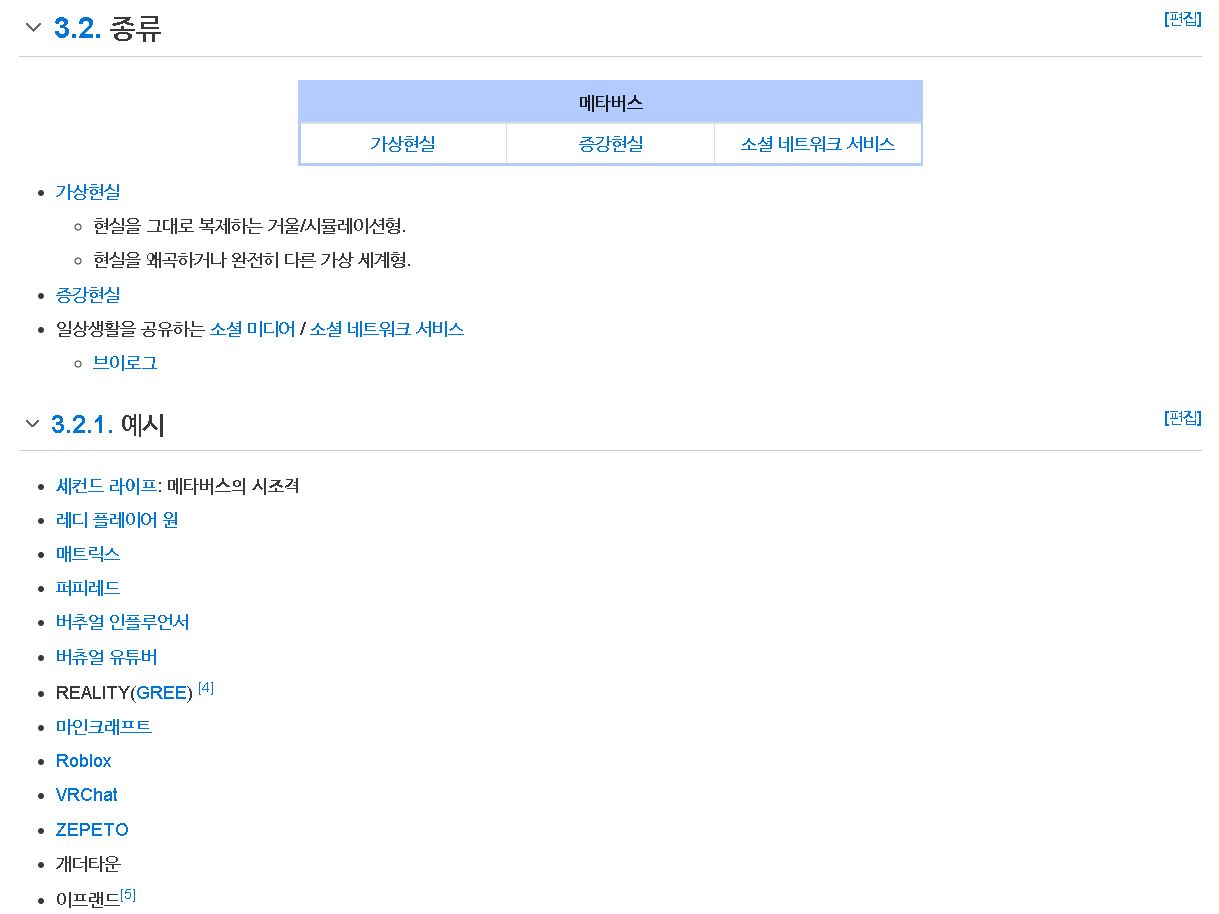Screen dimensions: 1219x914
Task: Open 가상현실 link in bullet list
Action: tap(88, 192)
